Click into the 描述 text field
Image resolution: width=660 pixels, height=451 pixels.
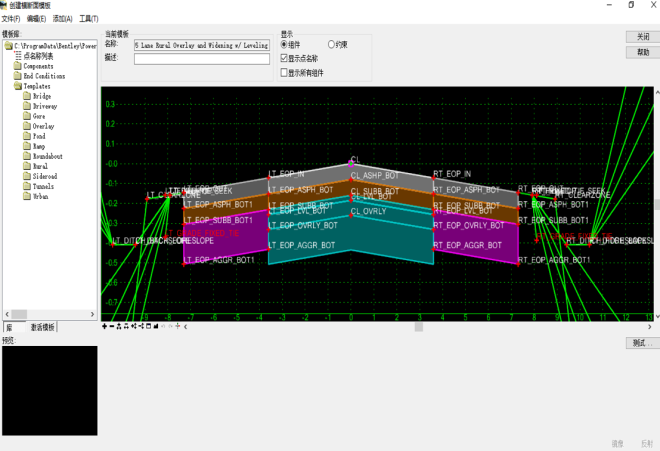pyautogui.click(x=202, y=59)
